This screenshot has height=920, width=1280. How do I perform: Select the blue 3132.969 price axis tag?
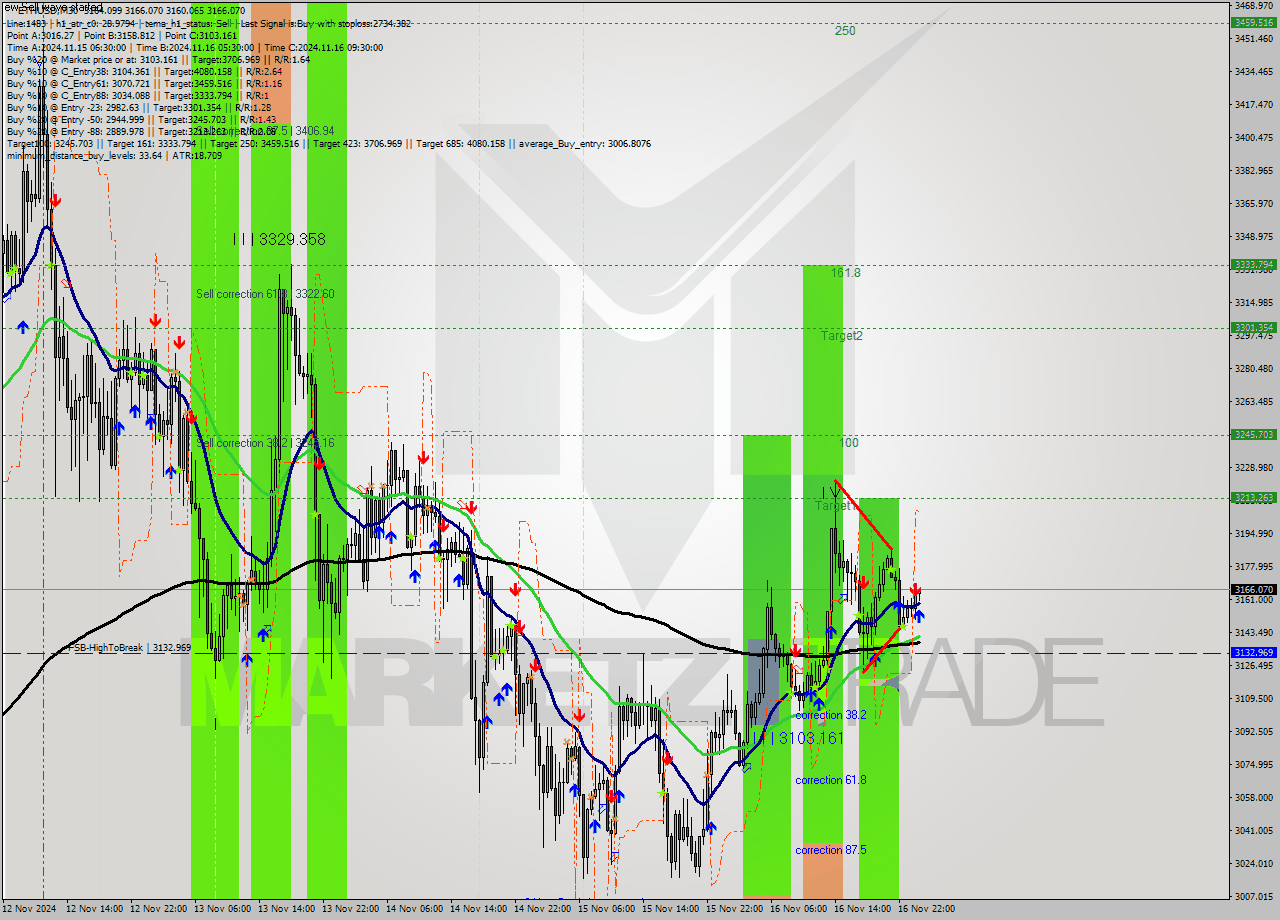tap(1253, 652)
